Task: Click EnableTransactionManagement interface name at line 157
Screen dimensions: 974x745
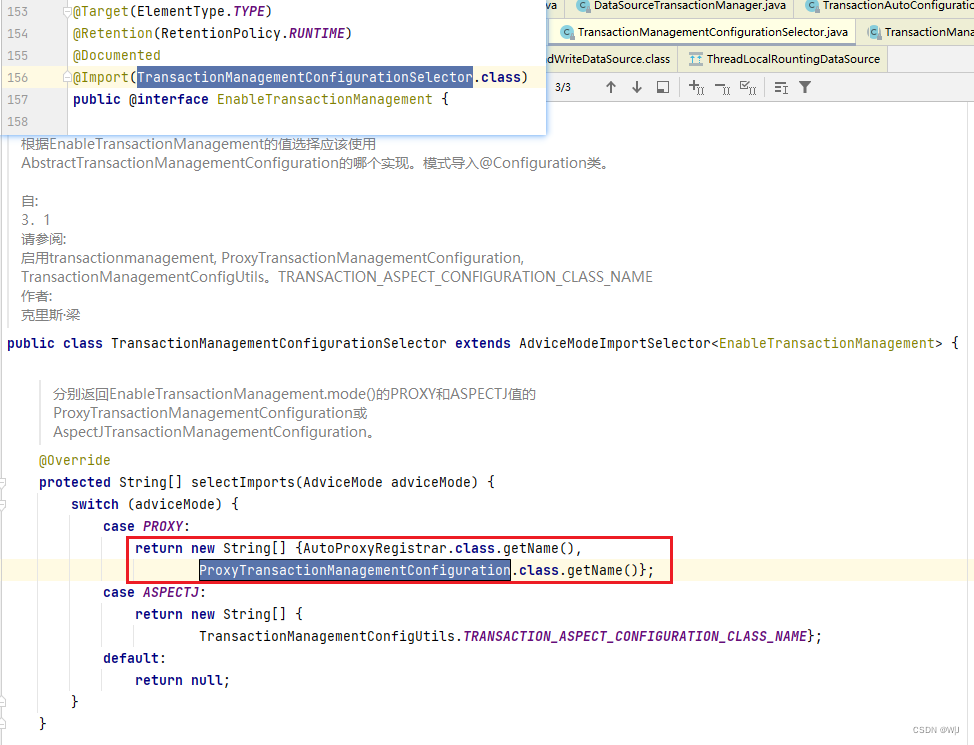Action: click(324, 99)
